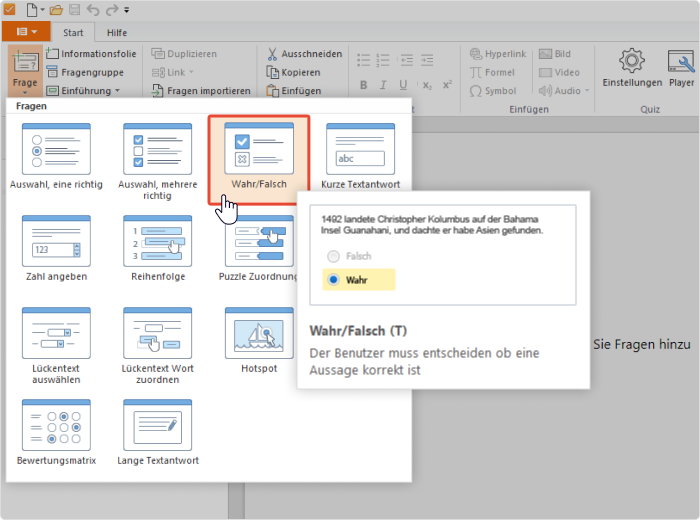
Task: Undo the last action
Action: (93, 9)
